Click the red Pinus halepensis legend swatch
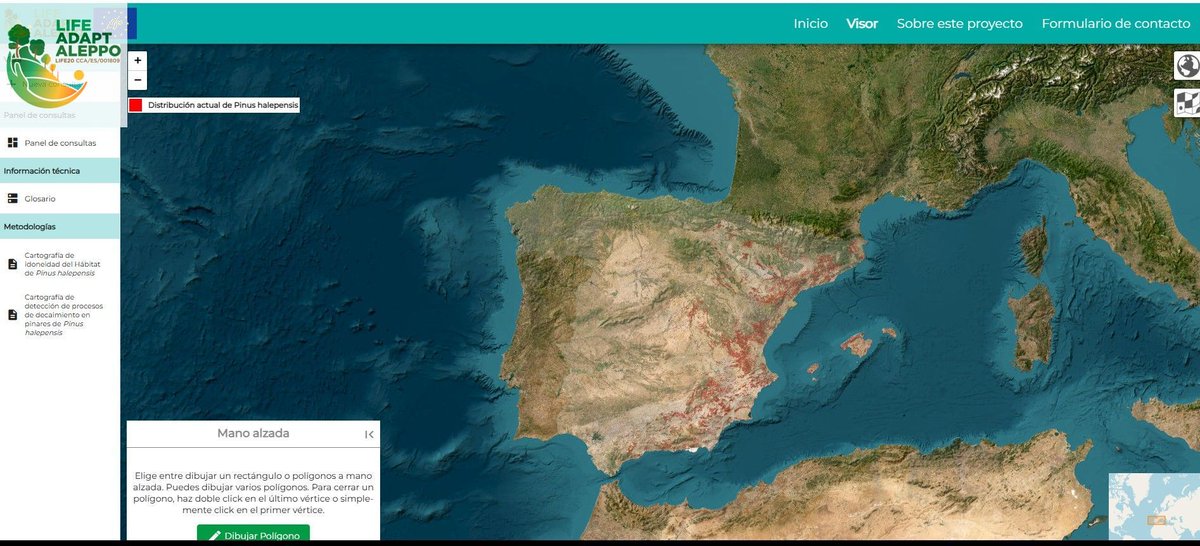 [135, 104]
